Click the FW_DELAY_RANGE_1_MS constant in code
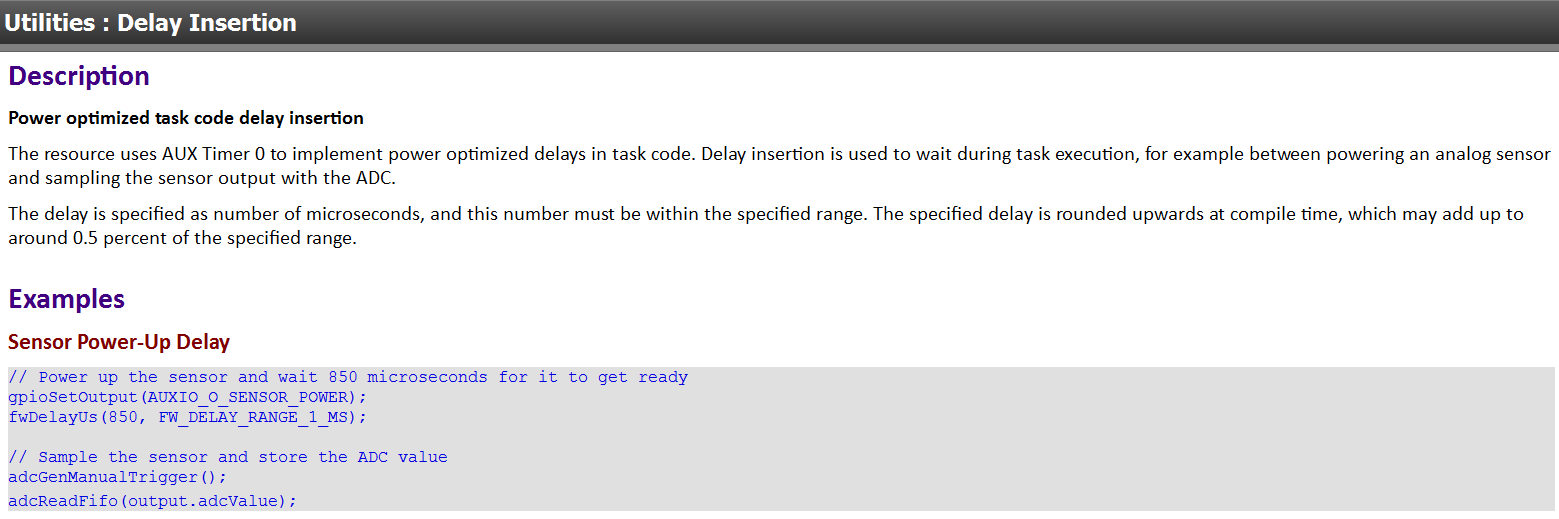 [x=253, y=417]
